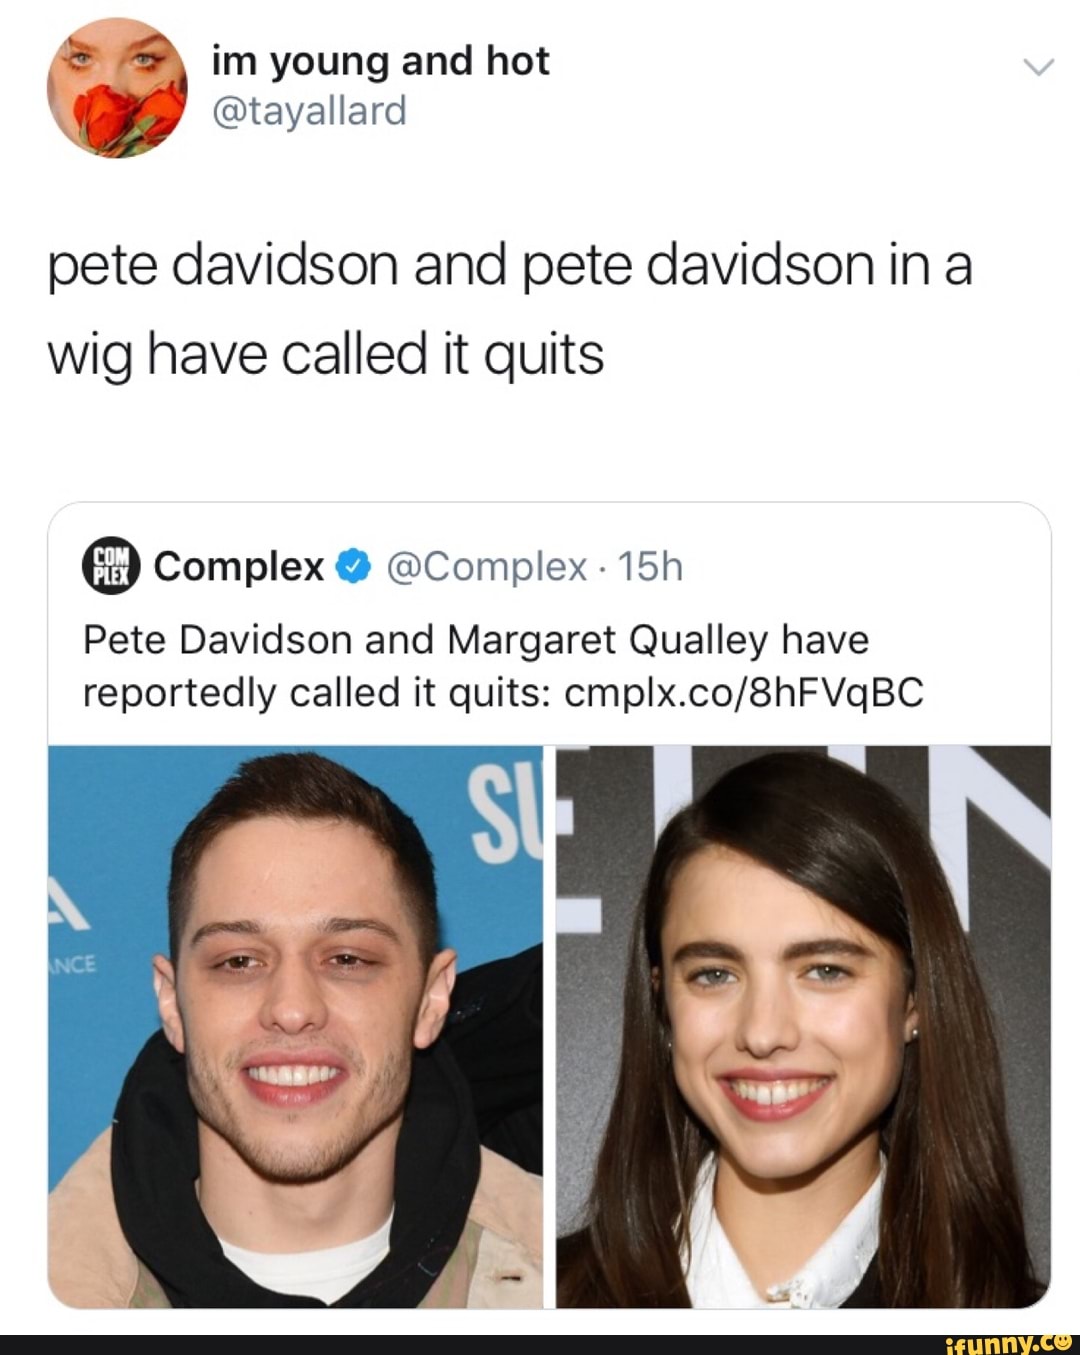Open the 15h timestamp on quoted tweet
Screen dimensions: 1080x1355
[650, 567]
